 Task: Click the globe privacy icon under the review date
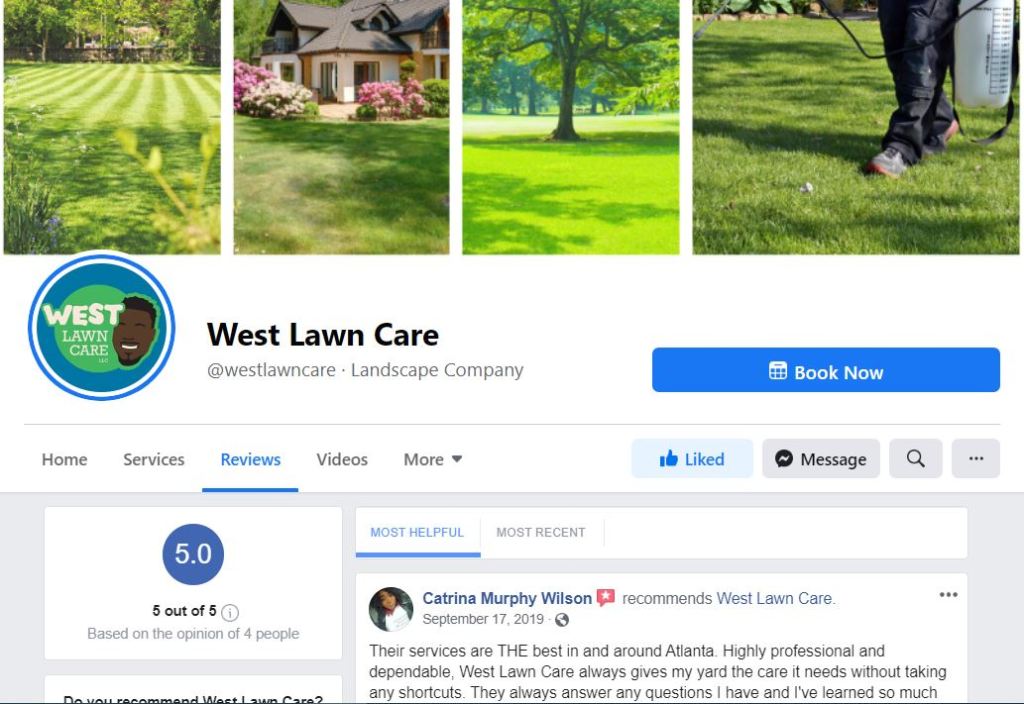[x=562, y=620]
